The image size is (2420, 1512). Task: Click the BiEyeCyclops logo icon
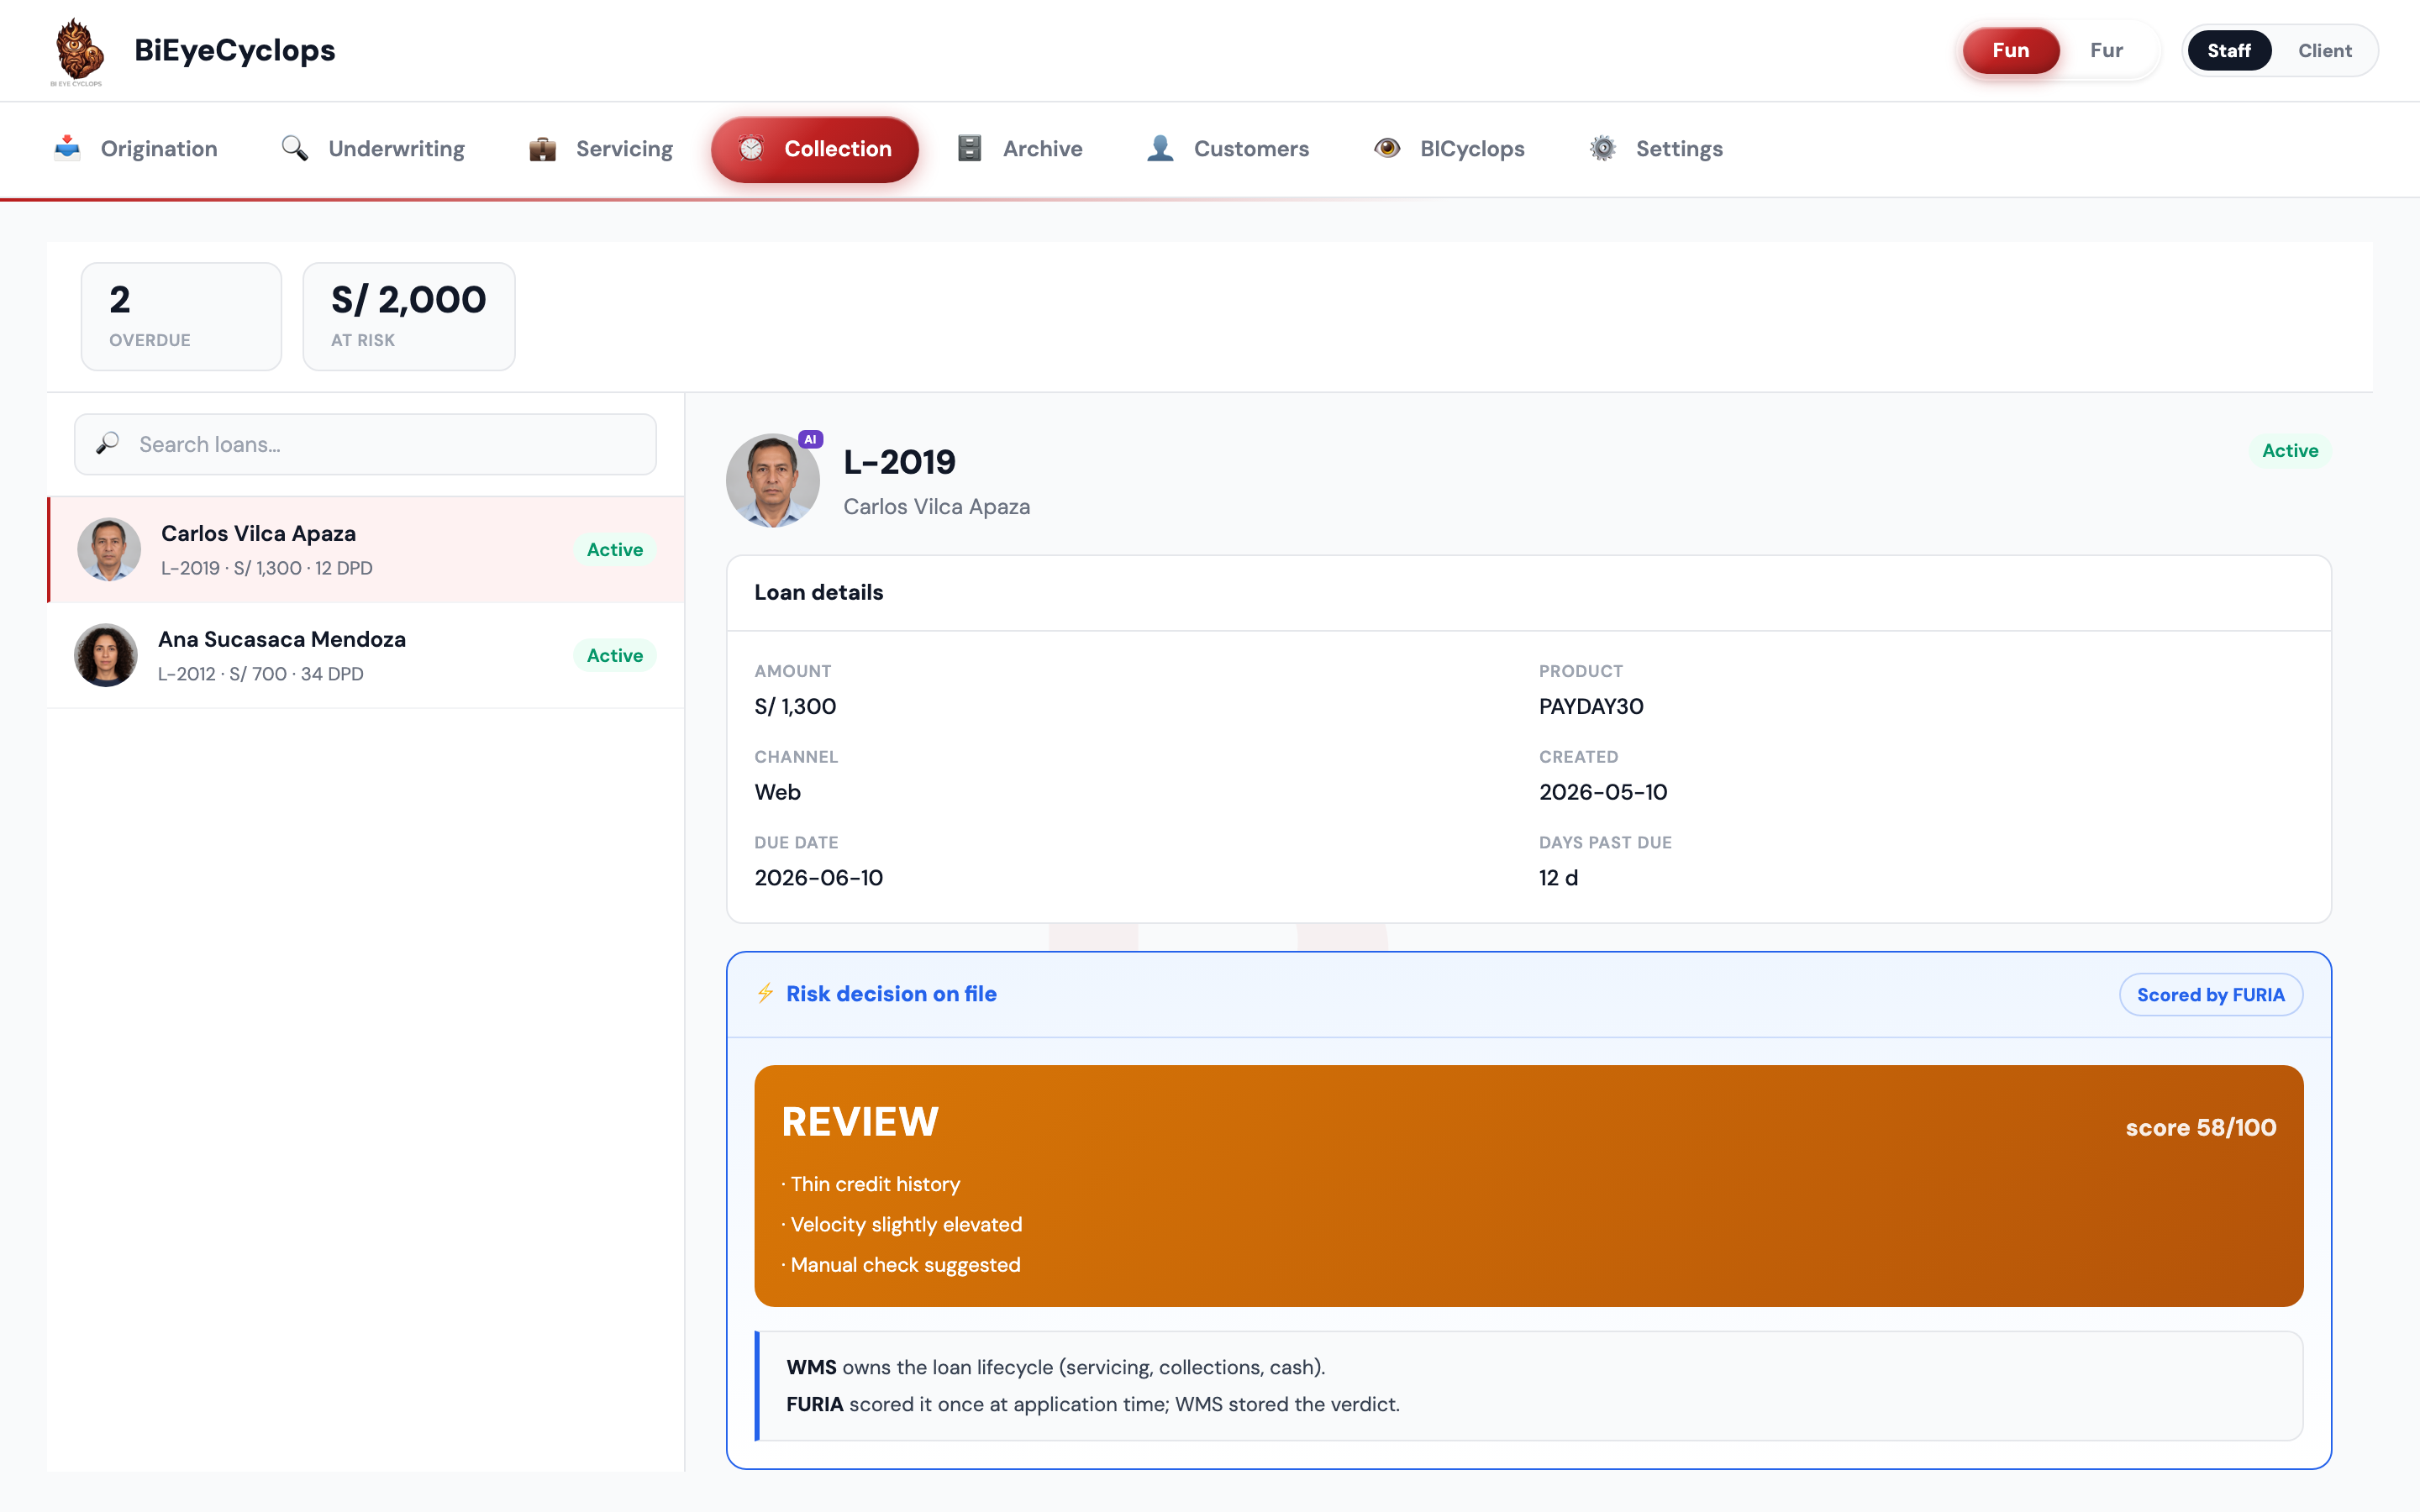77,51
